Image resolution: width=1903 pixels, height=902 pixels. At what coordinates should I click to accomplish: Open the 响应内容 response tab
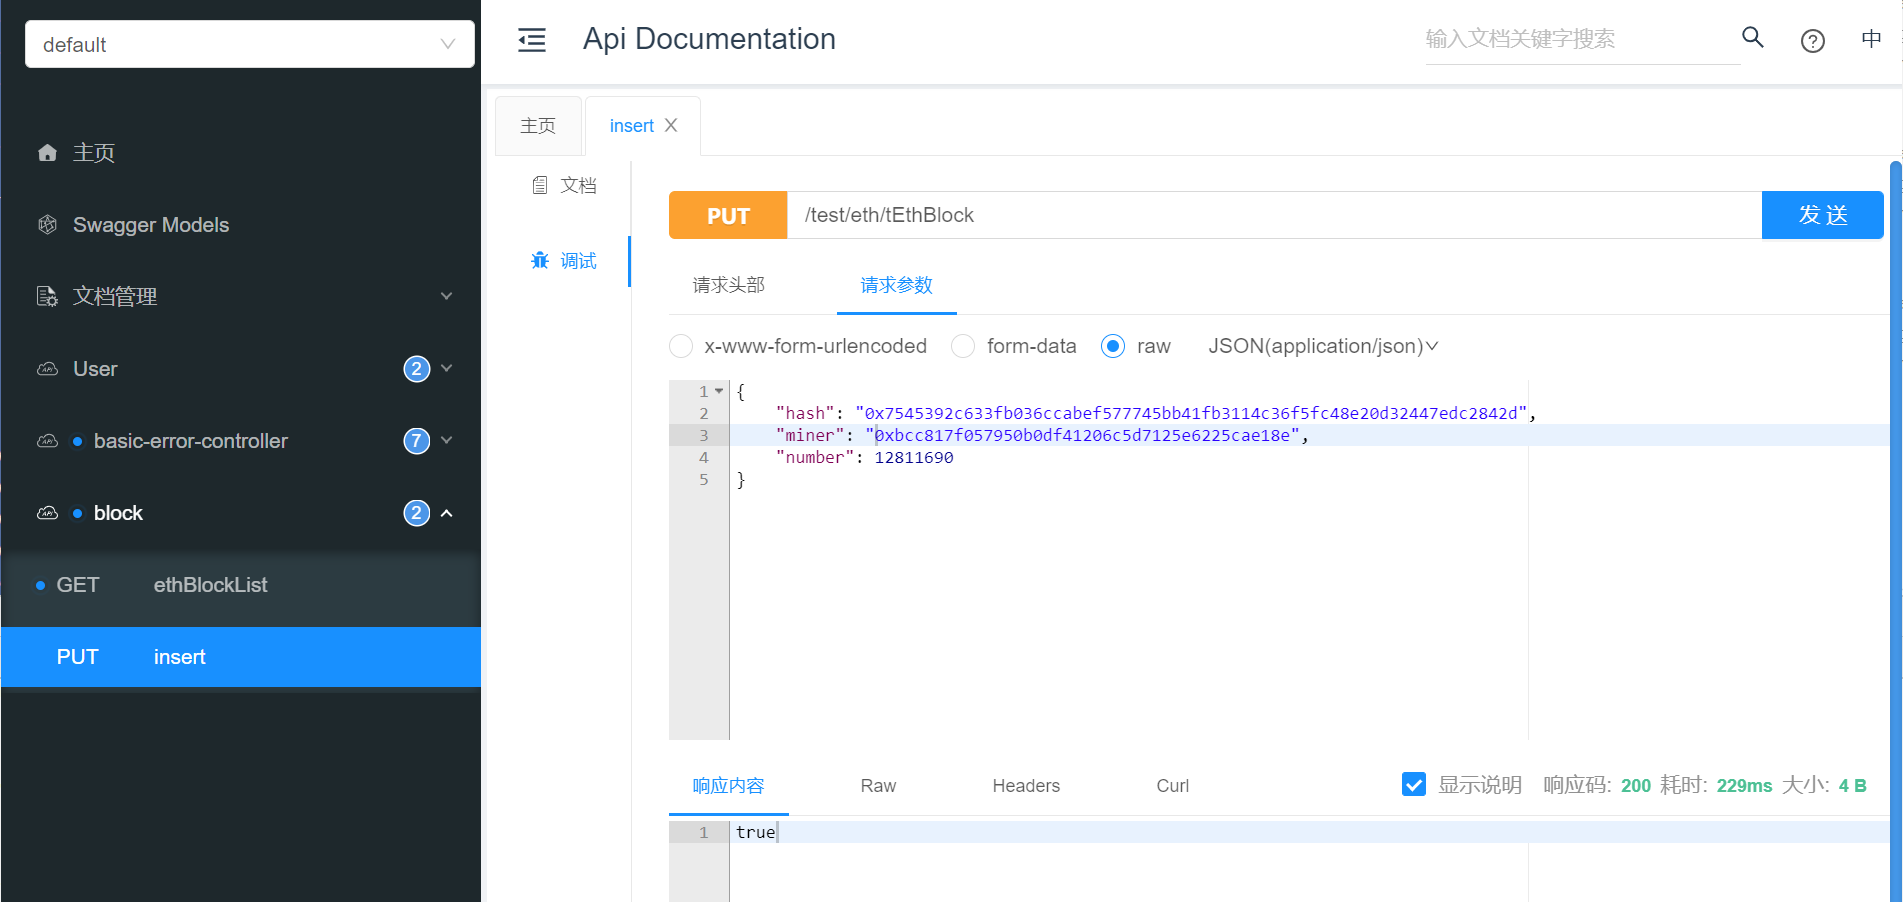[x=729, y=786]
